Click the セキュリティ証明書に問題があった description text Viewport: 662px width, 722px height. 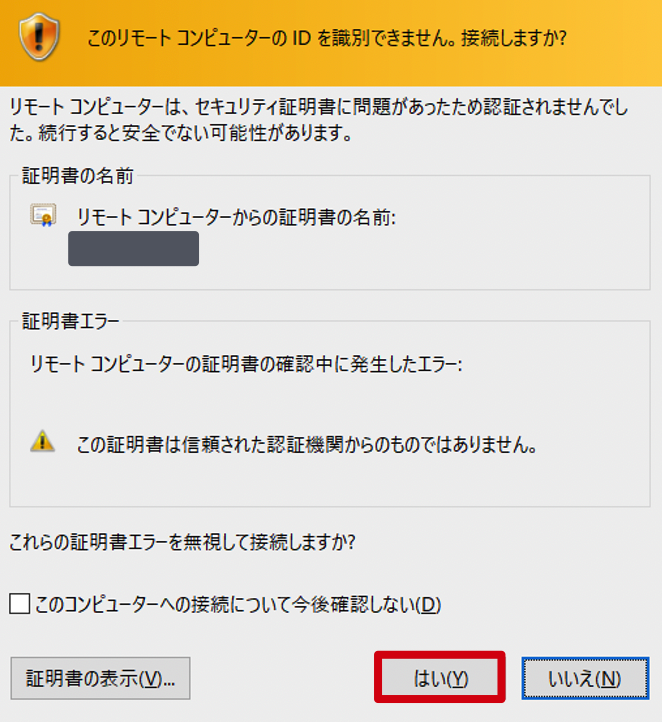pyautogui.click(x=319, y=120)
